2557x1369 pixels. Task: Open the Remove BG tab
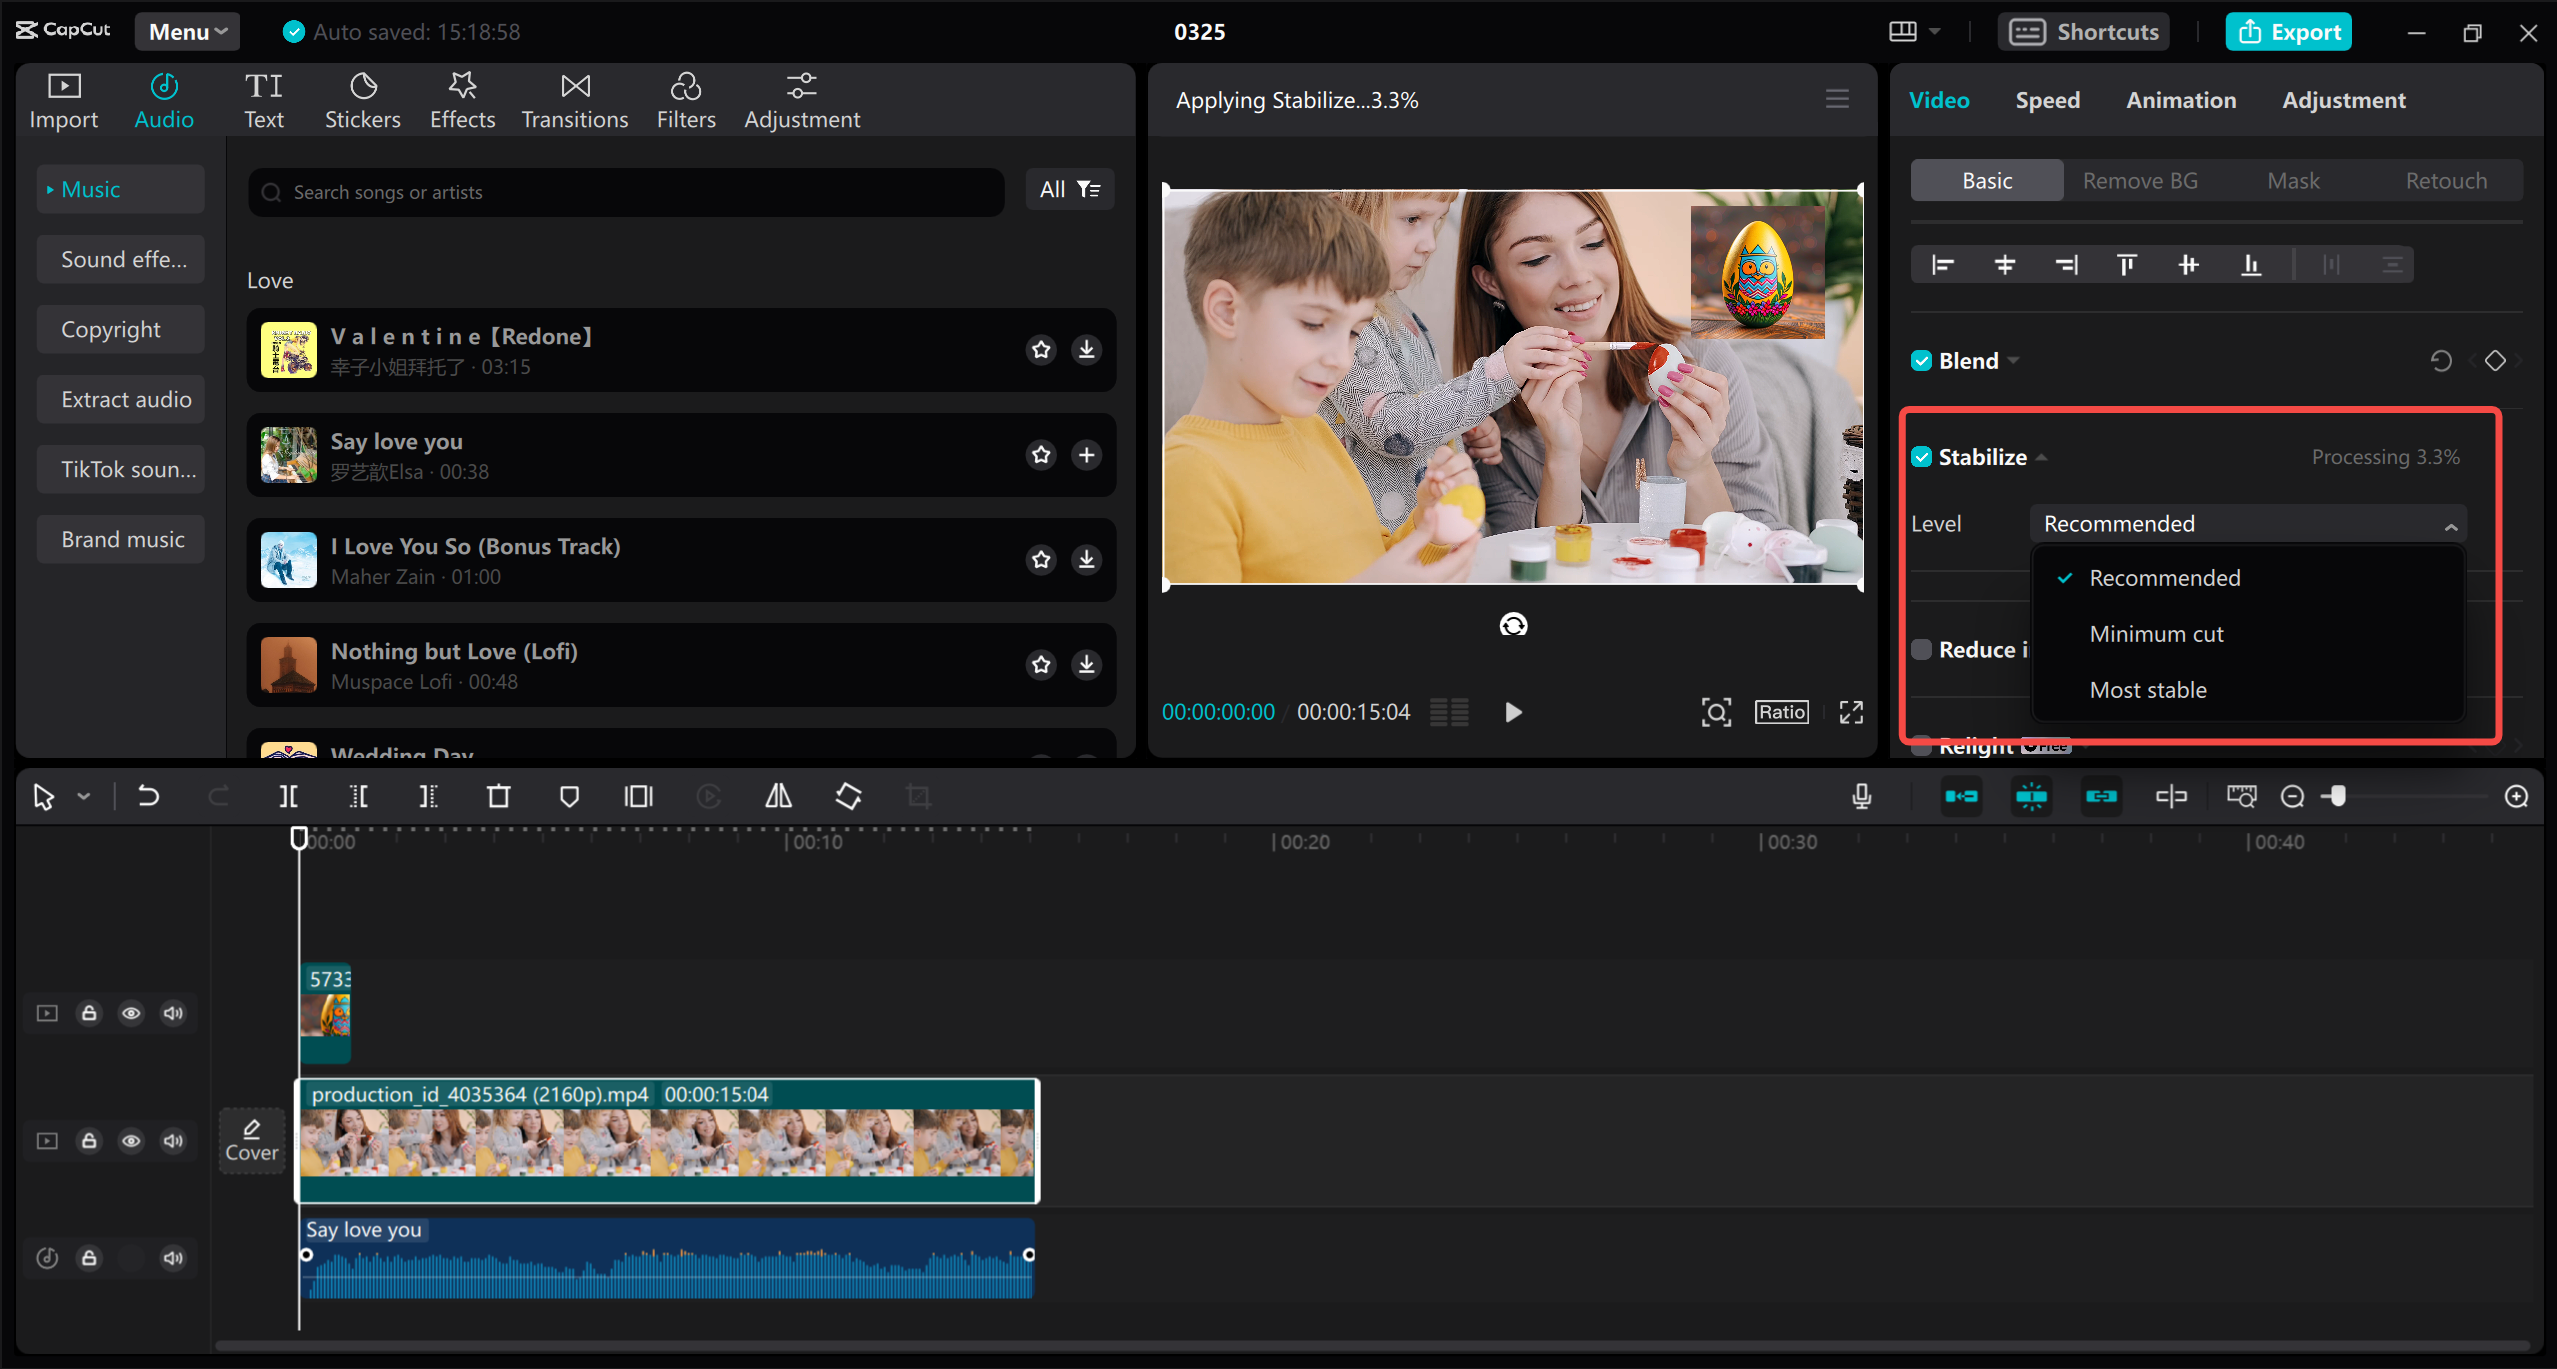tap(2139, 180)
